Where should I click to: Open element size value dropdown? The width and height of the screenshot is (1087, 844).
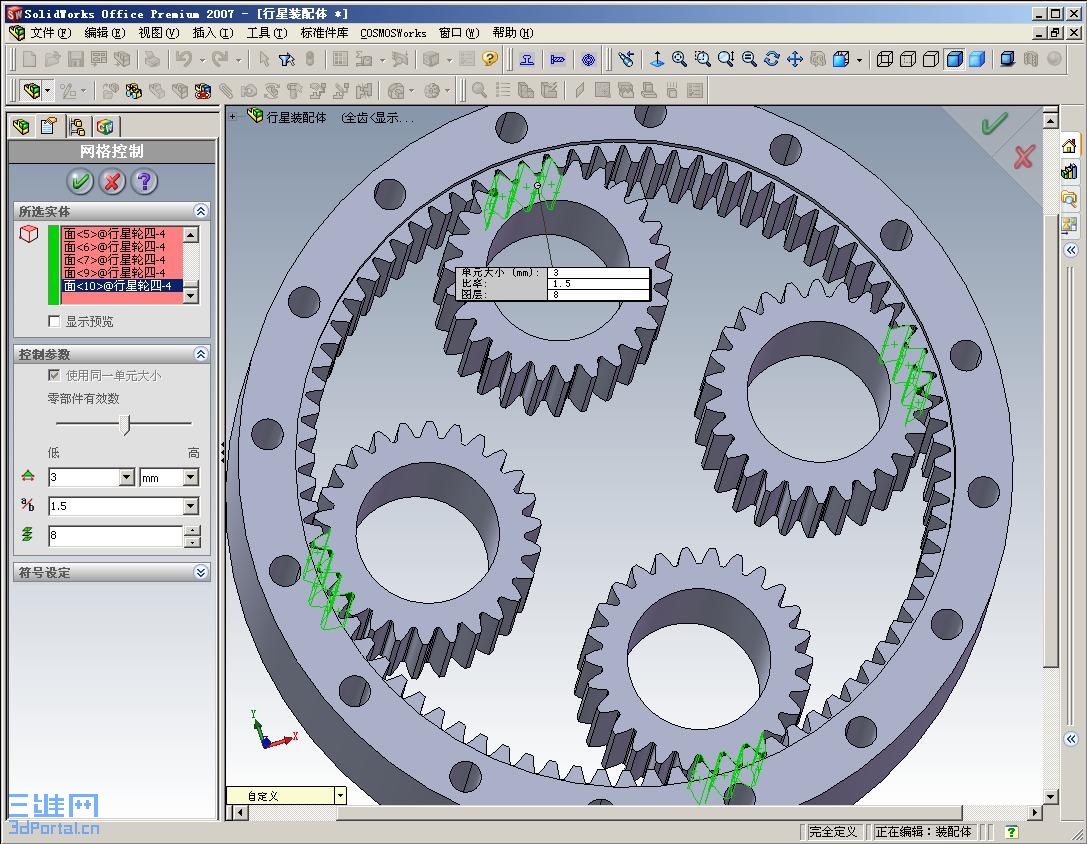pos(126,477)
